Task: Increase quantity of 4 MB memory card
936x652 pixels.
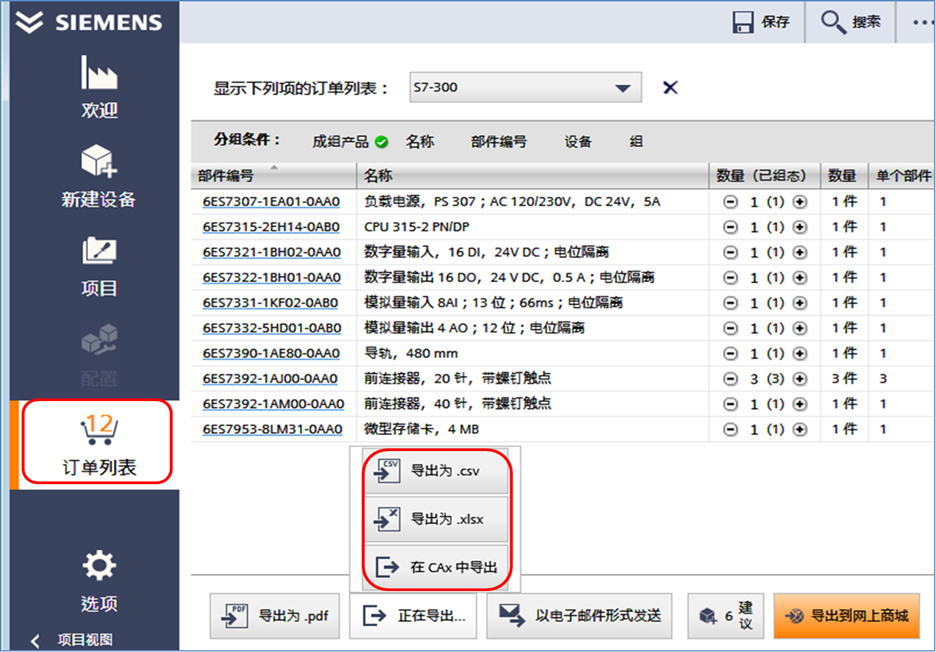Action: (799, 429)
